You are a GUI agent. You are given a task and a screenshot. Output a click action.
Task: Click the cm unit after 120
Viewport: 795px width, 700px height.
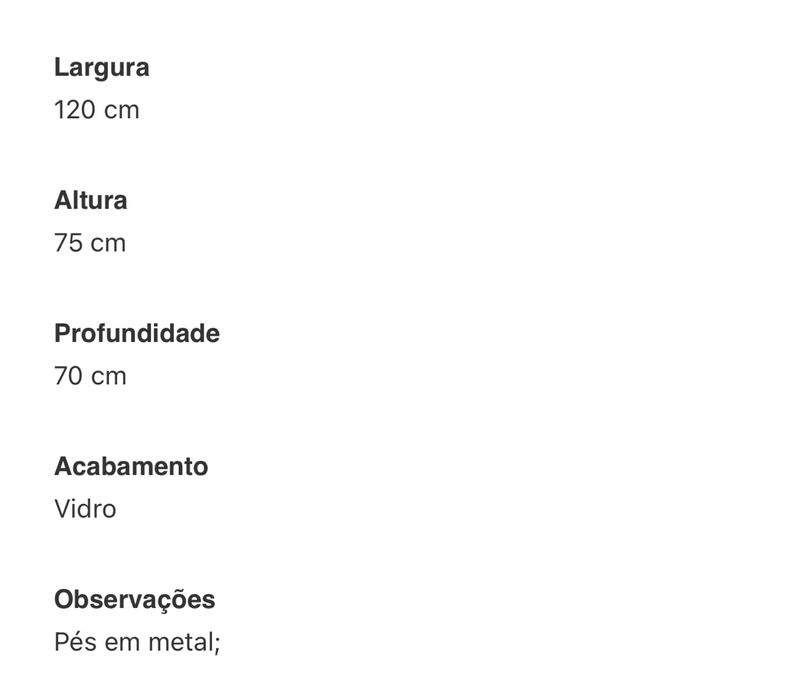click(x=122, y=110)
